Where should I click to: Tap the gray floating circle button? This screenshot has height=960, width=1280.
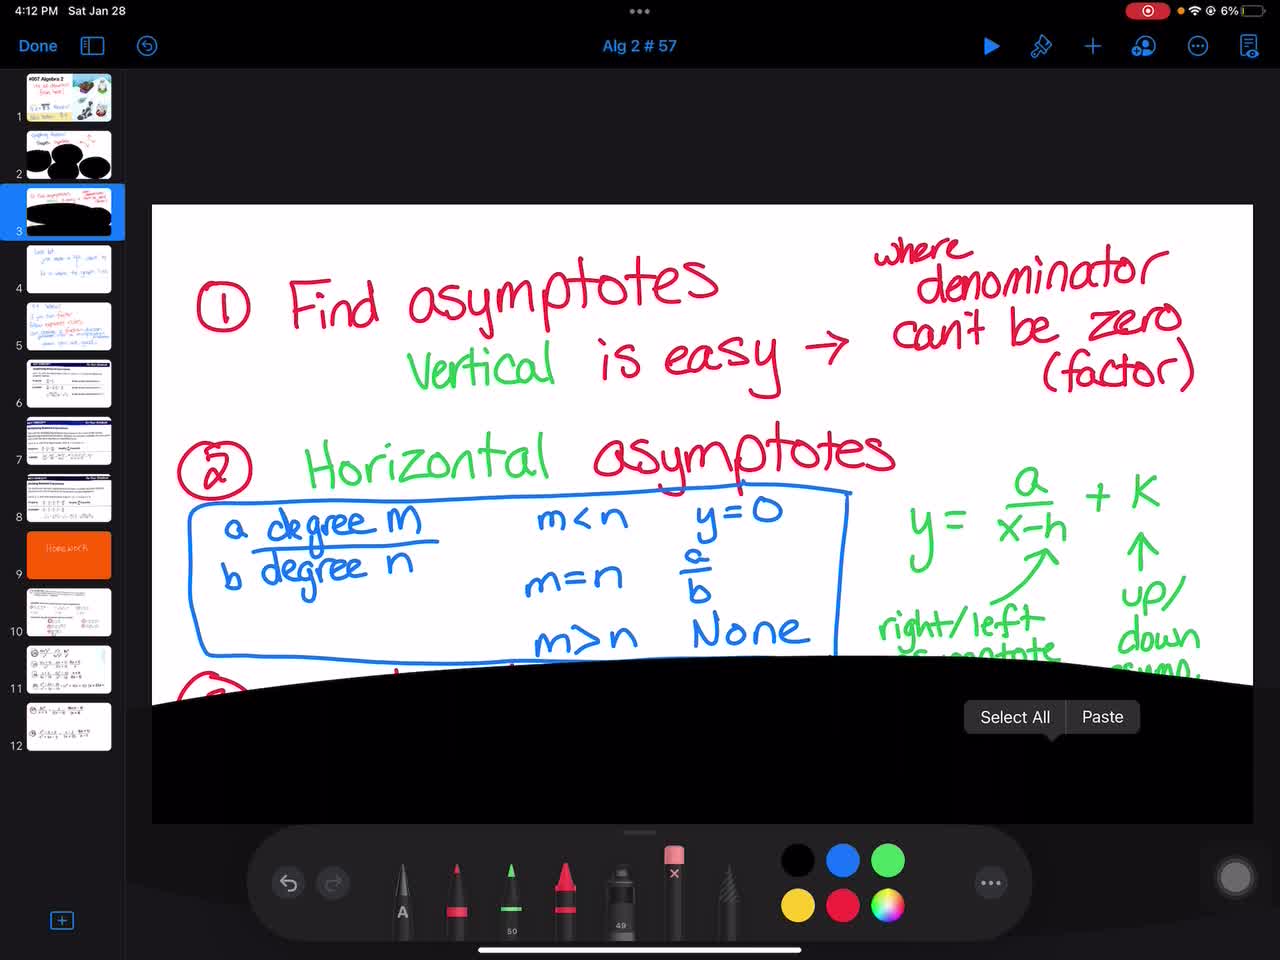coord(1235,877)
